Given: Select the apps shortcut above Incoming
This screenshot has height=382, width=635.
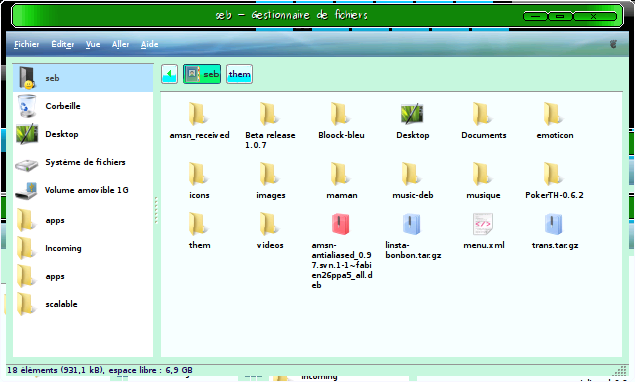Looking at the screenshot, I should point(83,220).
